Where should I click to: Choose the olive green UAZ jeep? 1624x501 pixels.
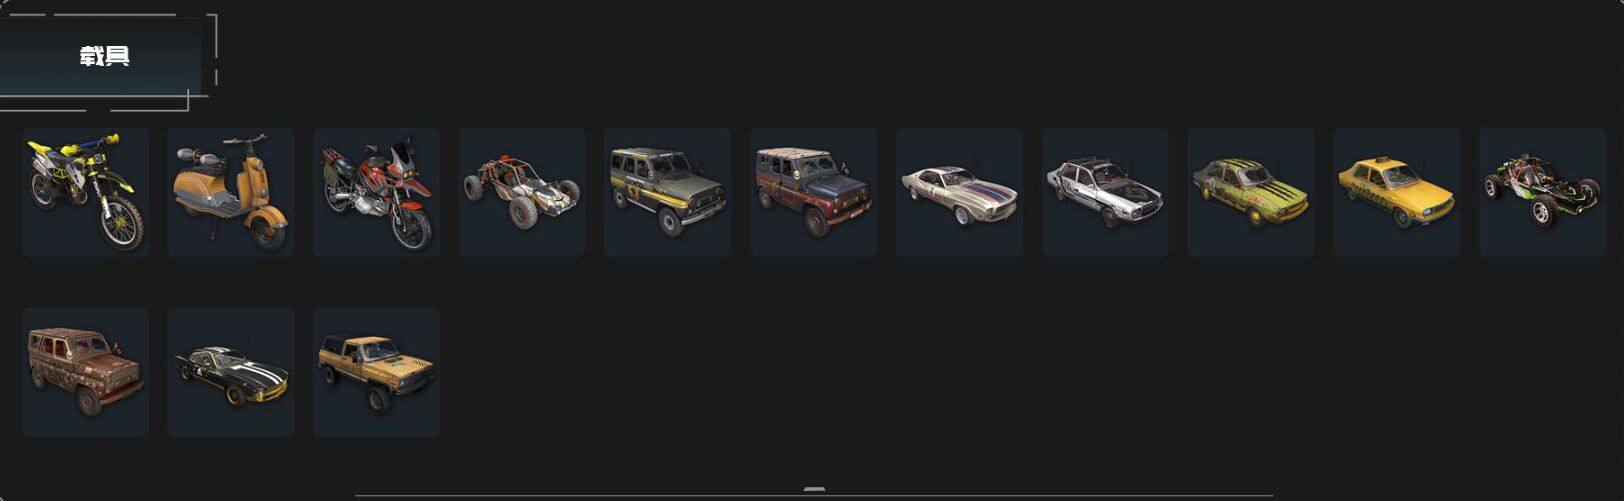pyautogui.click(x=668, y=192)
